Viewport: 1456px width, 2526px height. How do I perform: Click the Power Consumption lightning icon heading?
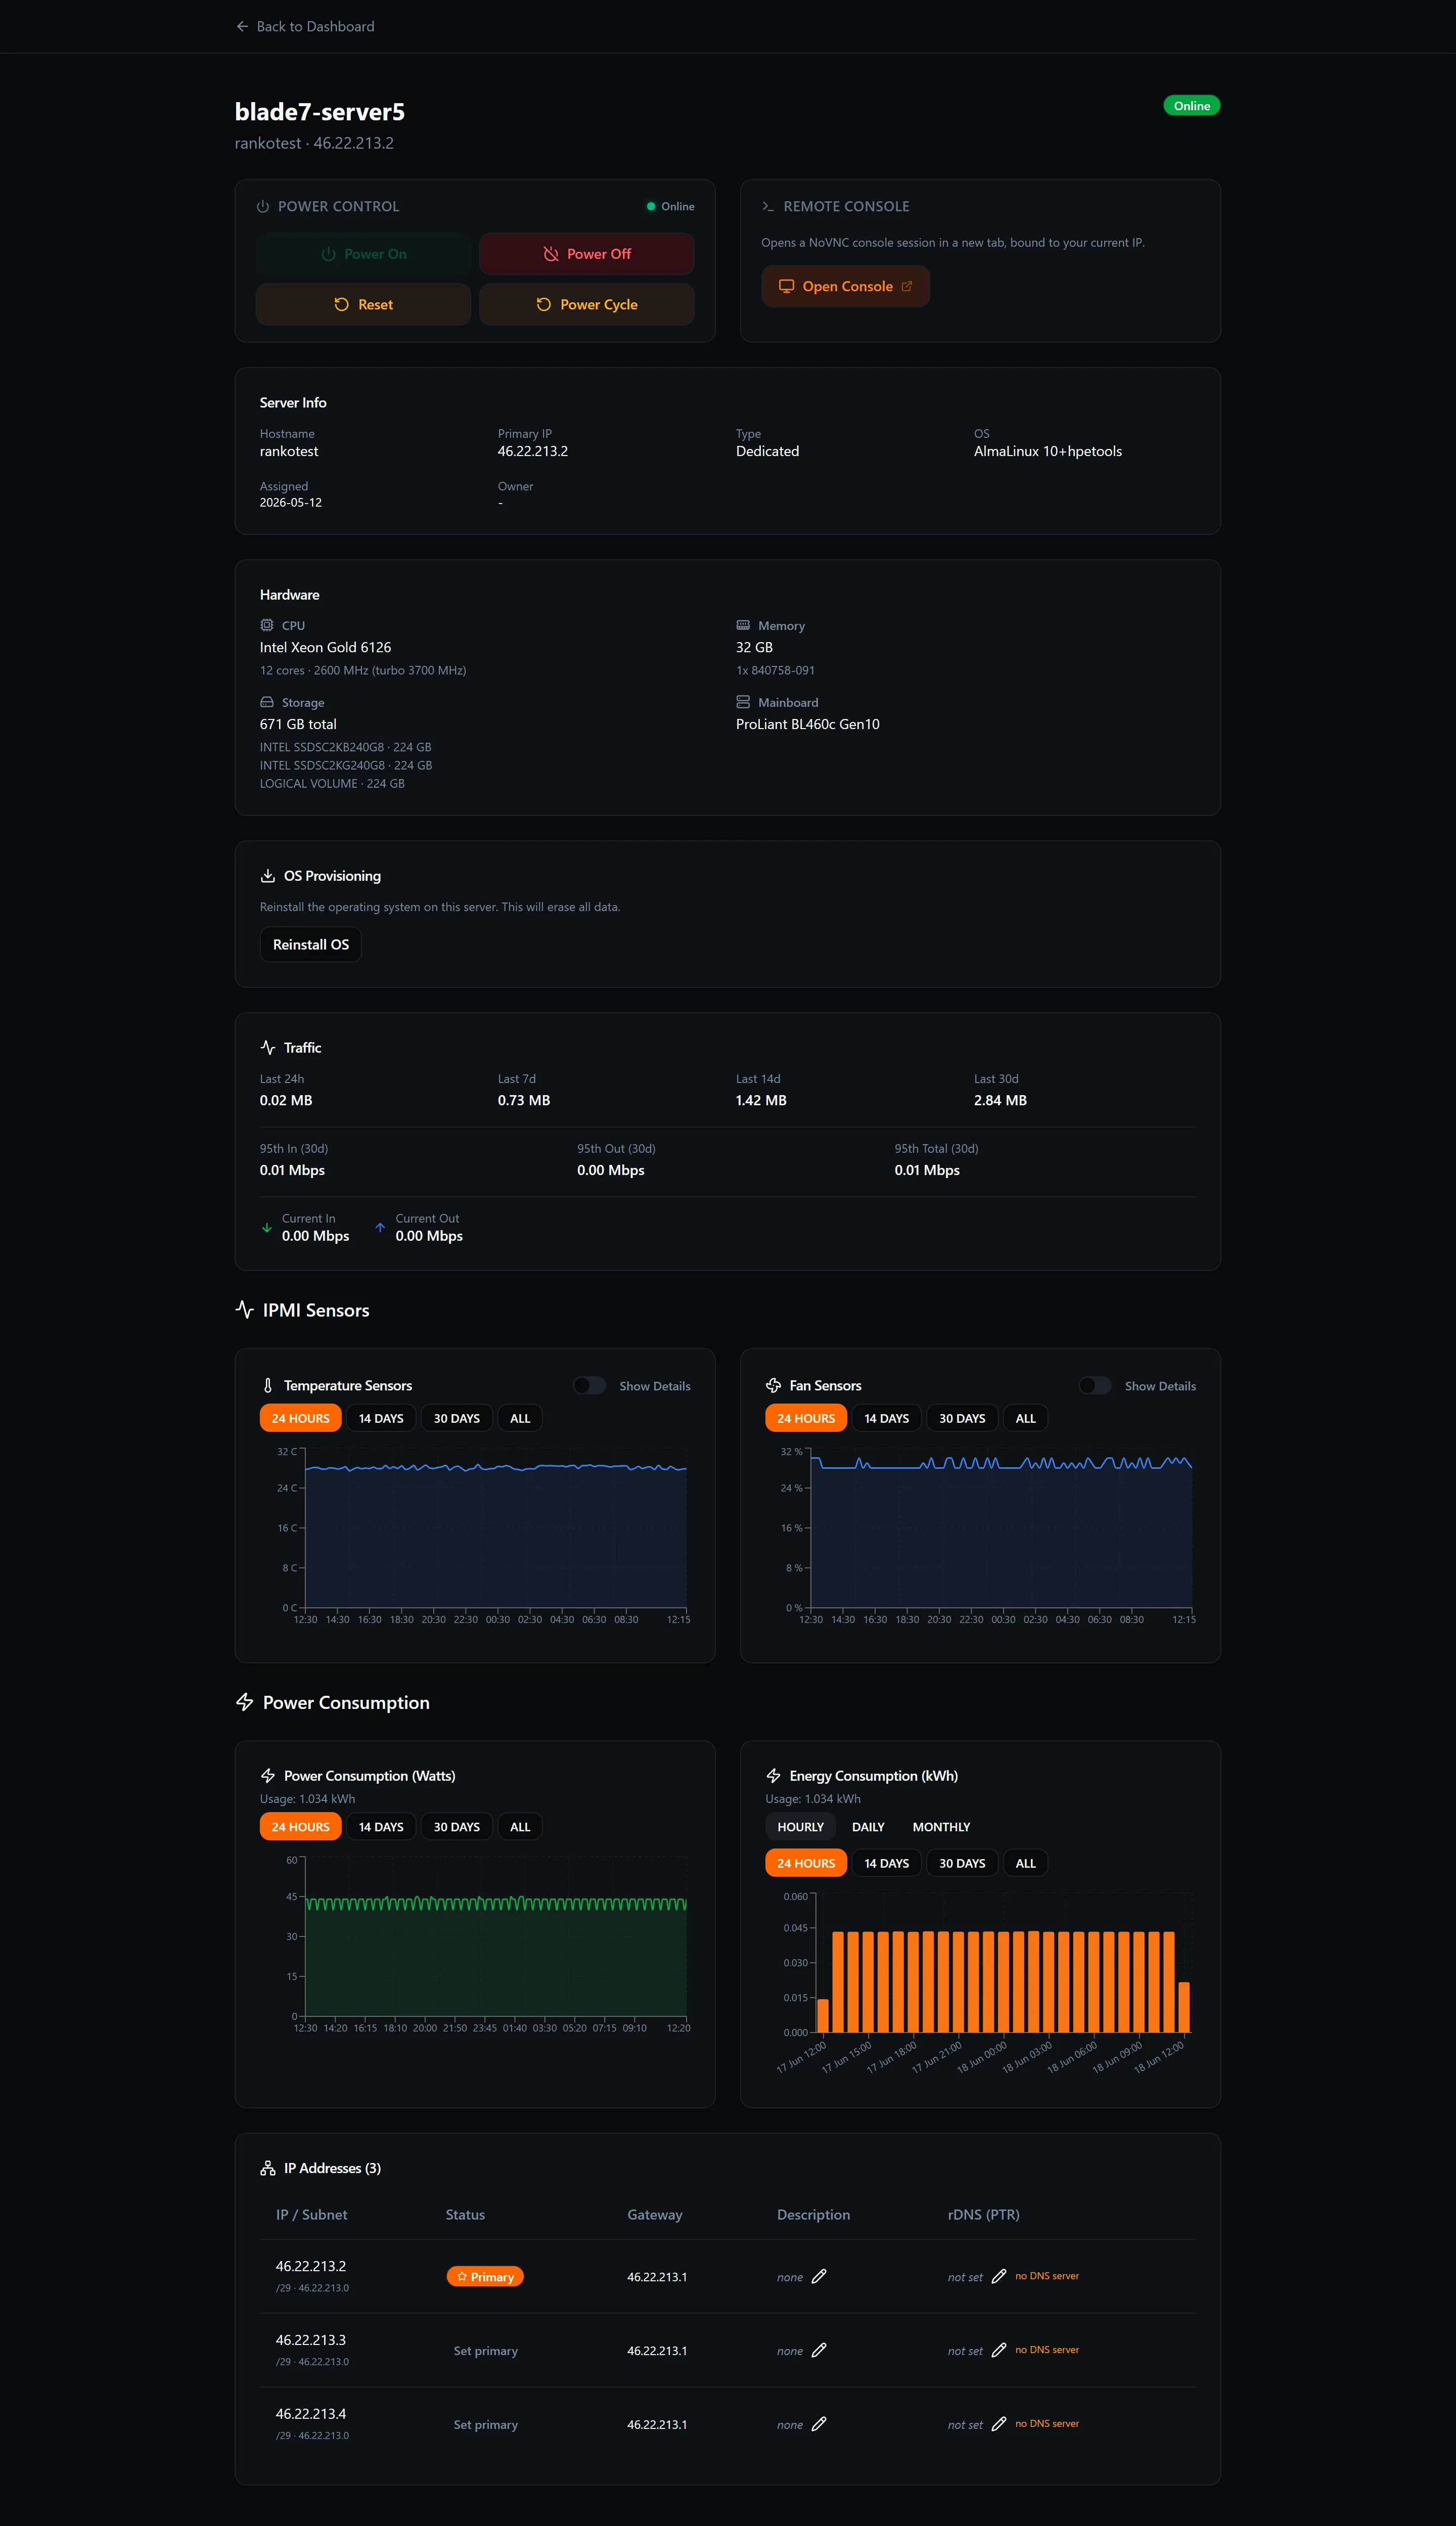pos(245,1702)
